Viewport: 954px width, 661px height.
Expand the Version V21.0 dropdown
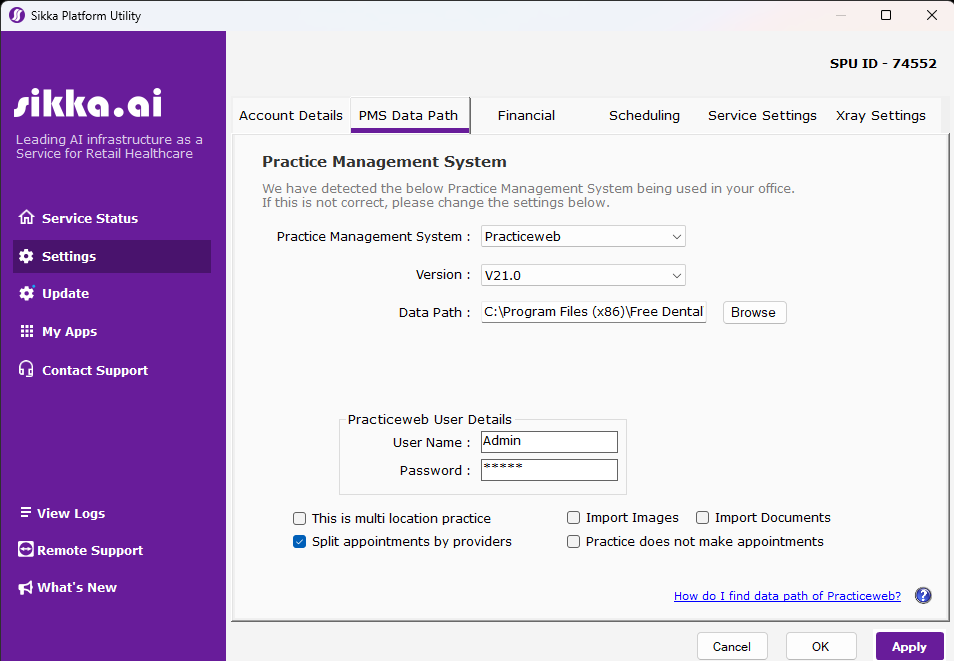coord(583,275)
